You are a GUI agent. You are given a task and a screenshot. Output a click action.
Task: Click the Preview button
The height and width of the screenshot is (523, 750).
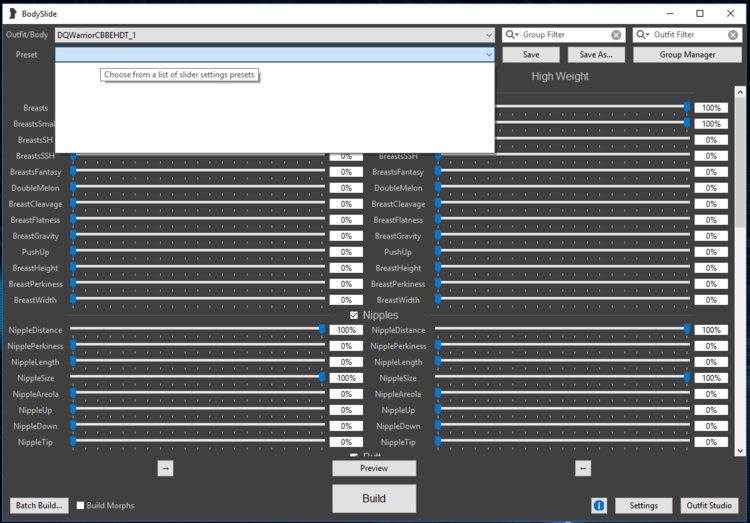tap(374, 468)
